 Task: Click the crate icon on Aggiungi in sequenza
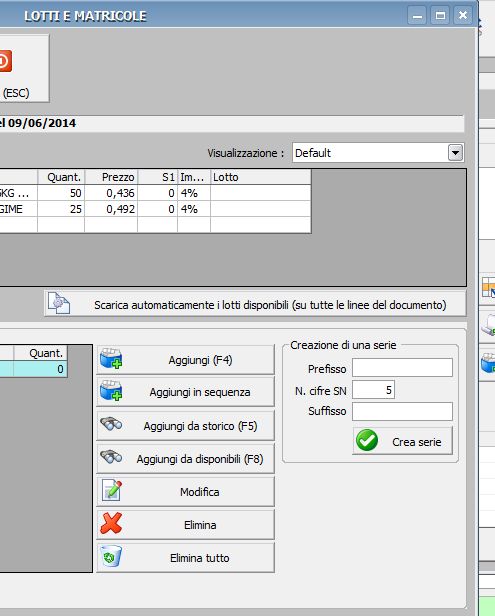(111, 390)
